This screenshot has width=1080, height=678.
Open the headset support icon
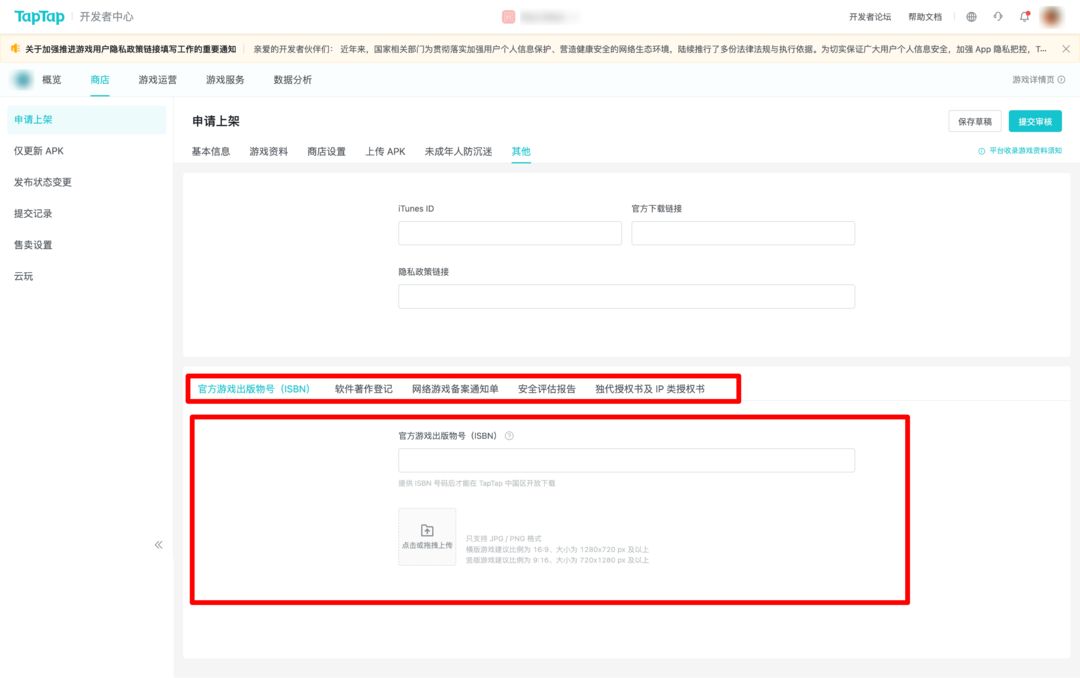(x=998, y=17)
